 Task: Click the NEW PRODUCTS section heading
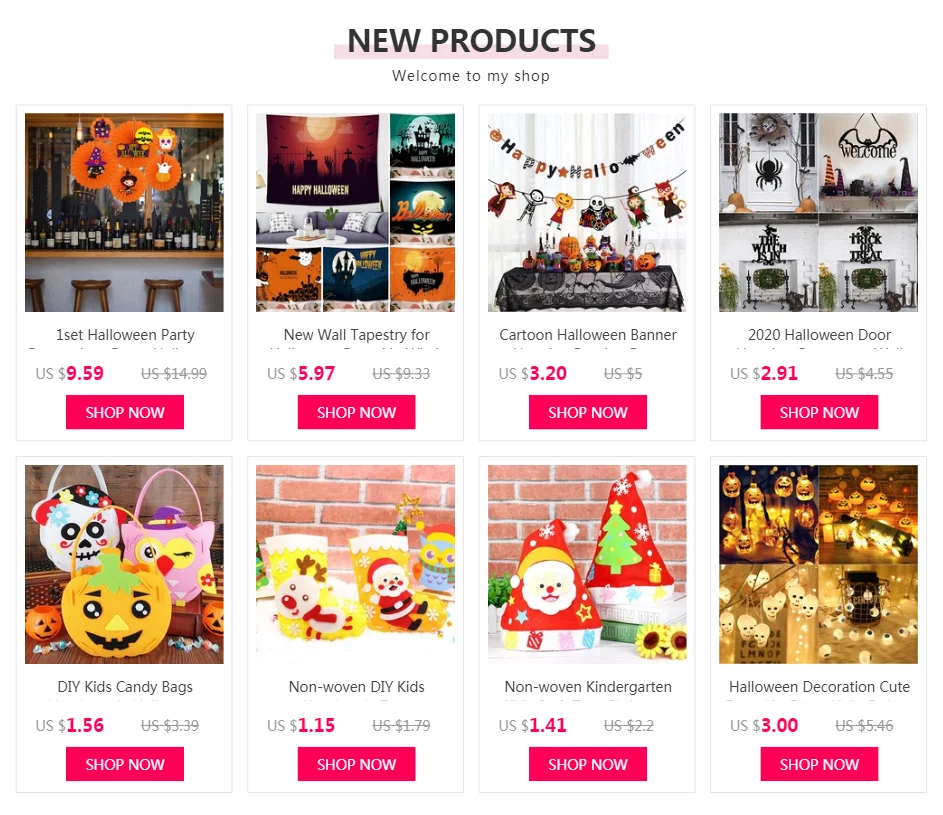(472, 41)
